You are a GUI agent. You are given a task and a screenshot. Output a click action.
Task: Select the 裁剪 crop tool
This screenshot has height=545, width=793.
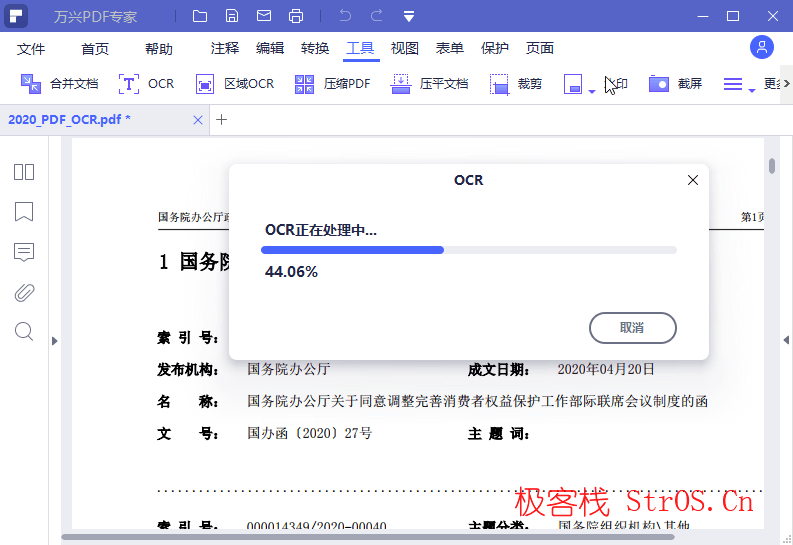pos(516,83)
